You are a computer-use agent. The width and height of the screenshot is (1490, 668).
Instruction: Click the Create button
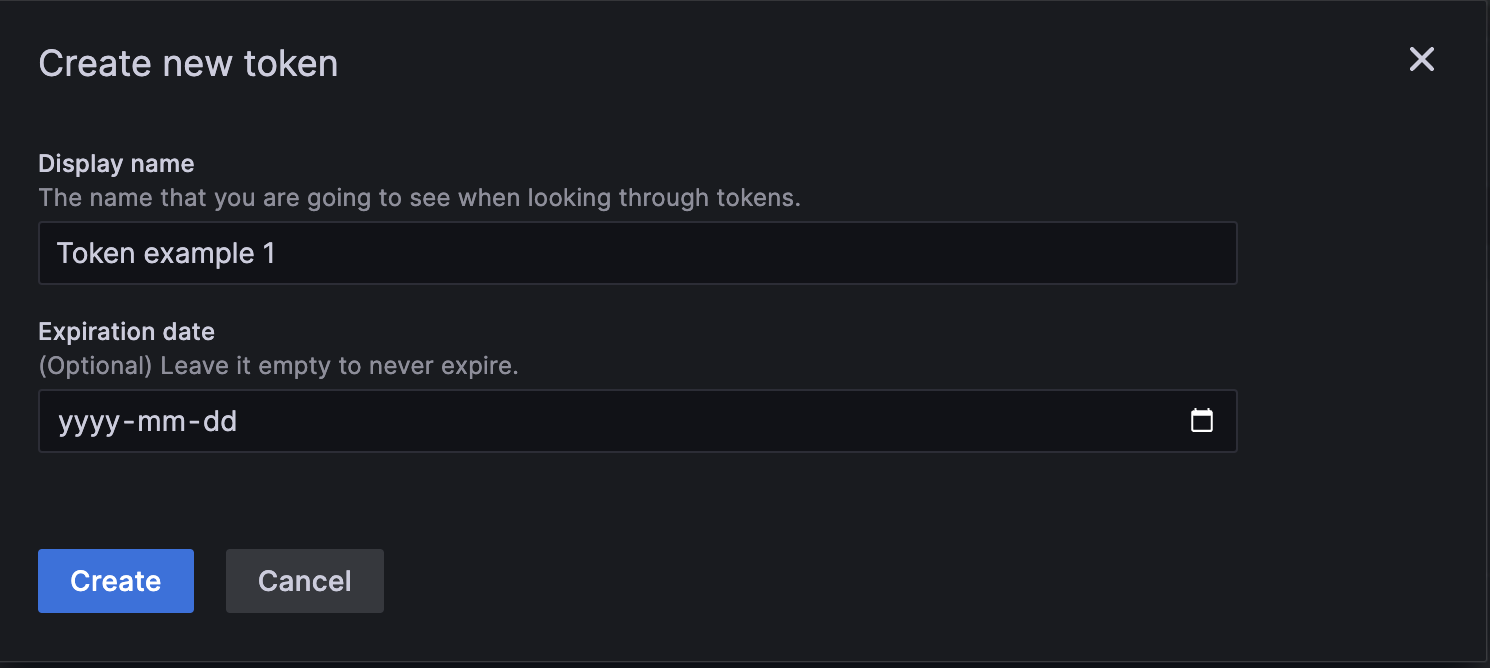tap(115, 581)
